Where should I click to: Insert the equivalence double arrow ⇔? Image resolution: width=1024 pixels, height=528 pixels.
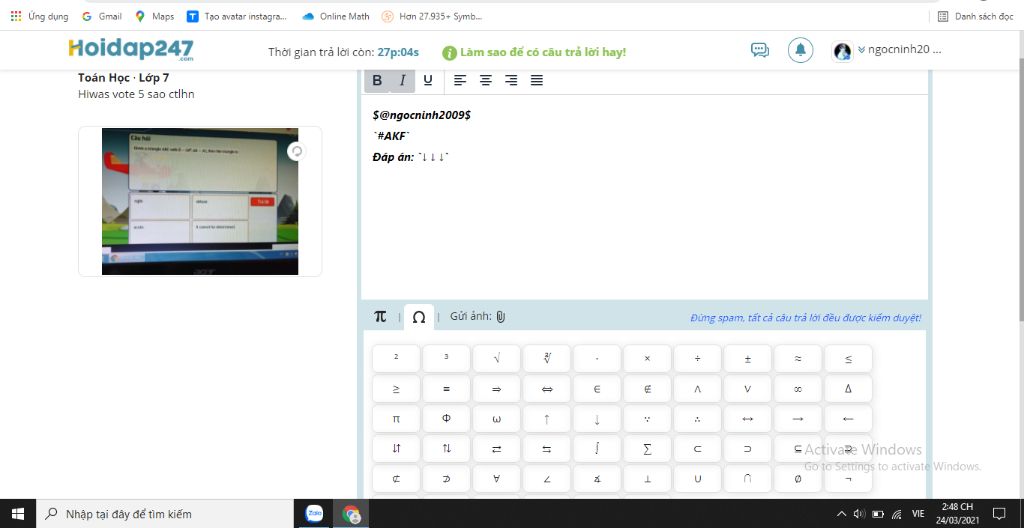click(x=547, y=389)
